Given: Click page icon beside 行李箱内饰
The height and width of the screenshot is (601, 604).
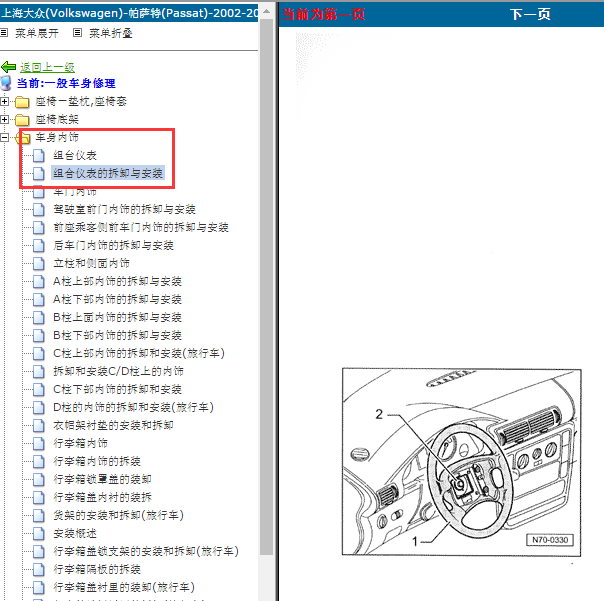Looking at the screenshot, I should tap(39, 443).
